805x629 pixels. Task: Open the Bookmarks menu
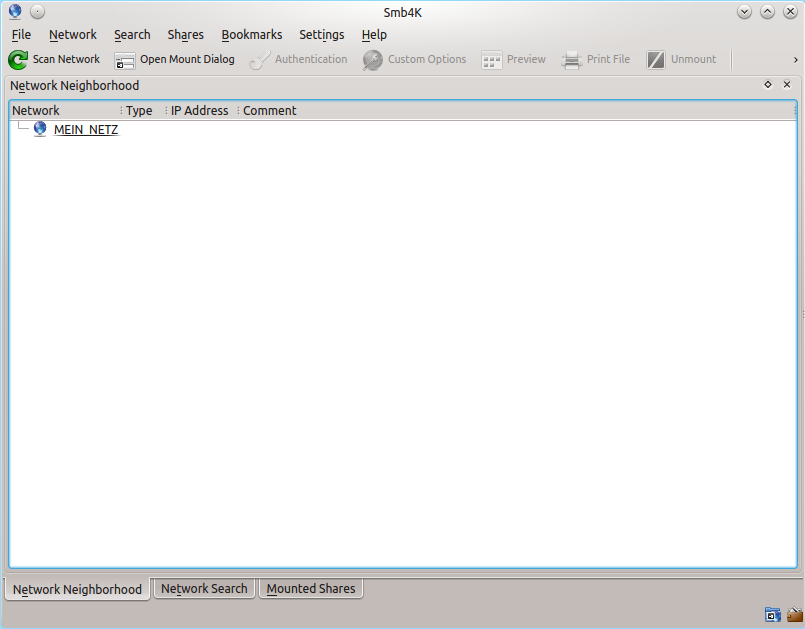252,35
